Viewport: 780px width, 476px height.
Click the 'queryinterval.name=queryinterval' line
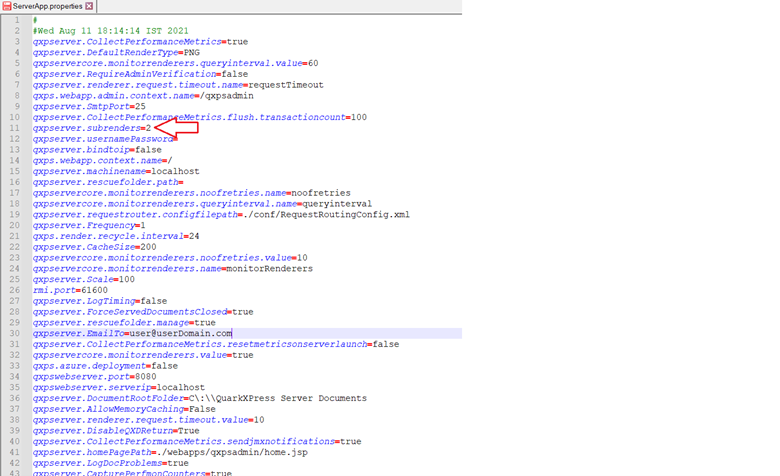click(202, 204)
